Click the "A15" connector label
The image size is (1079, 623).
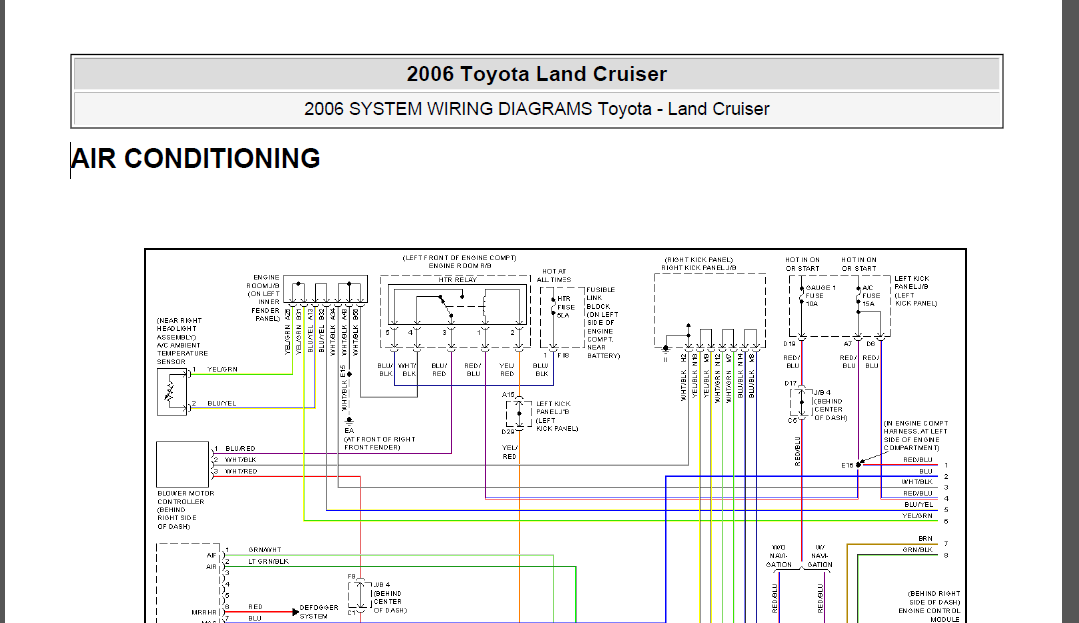[x=508, y=395]
